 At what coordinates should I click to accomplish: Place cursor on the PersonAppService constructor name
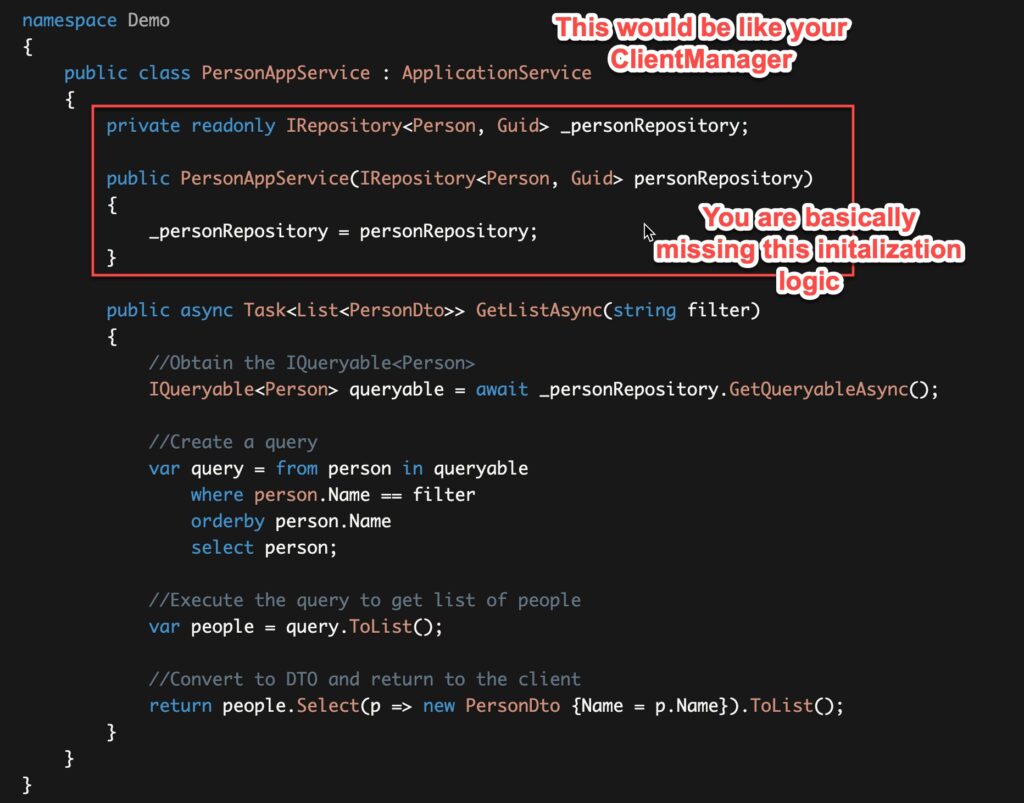(264, 178)
